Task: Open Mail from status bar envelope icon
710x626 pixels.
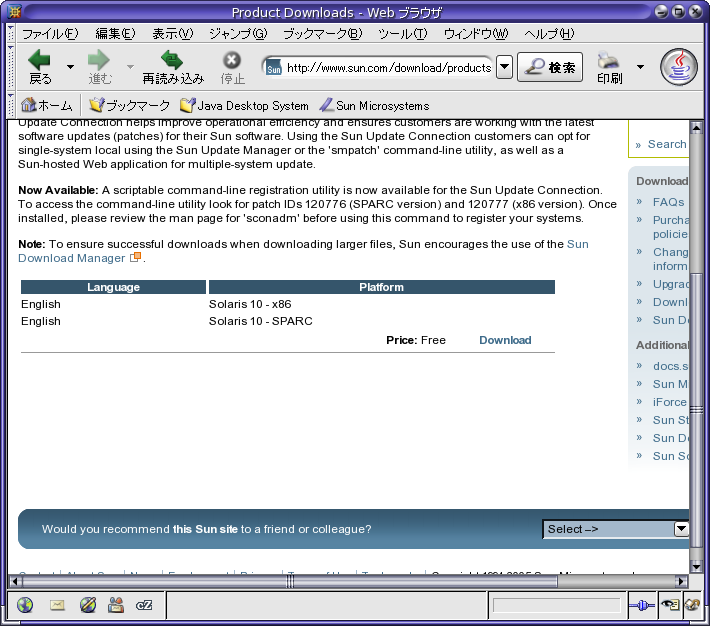Action: (x=57, y=605)
